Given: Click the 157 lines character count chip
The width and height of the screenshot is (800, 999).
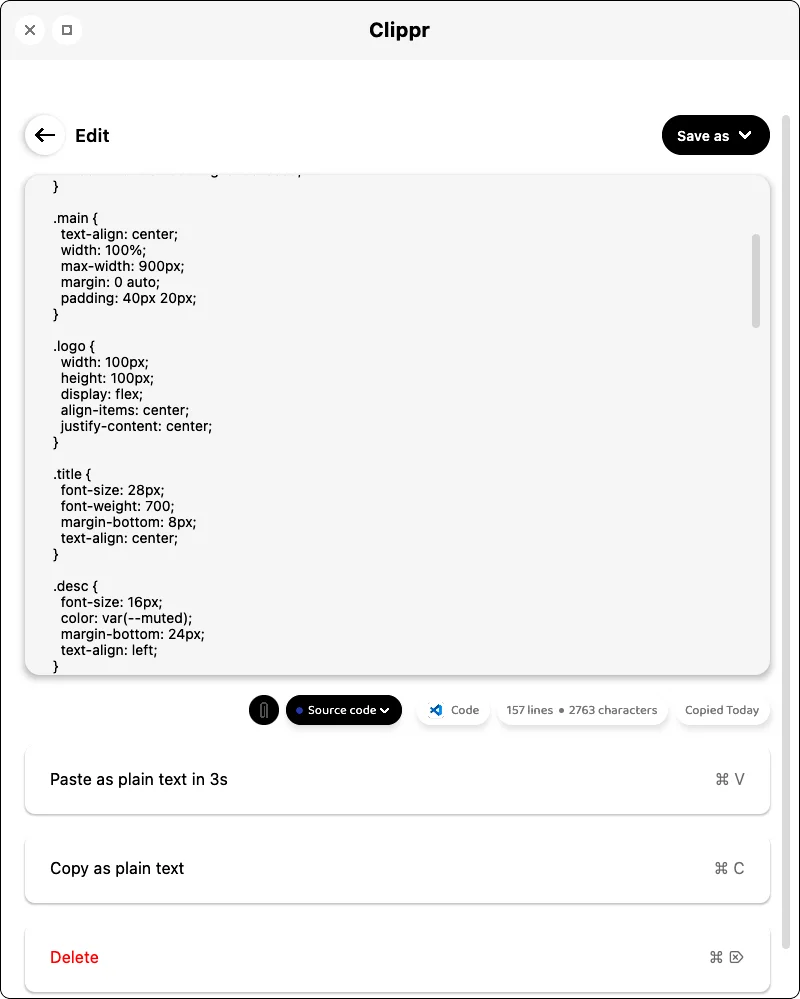Looking at the screenshot, I should pos(581,710).
